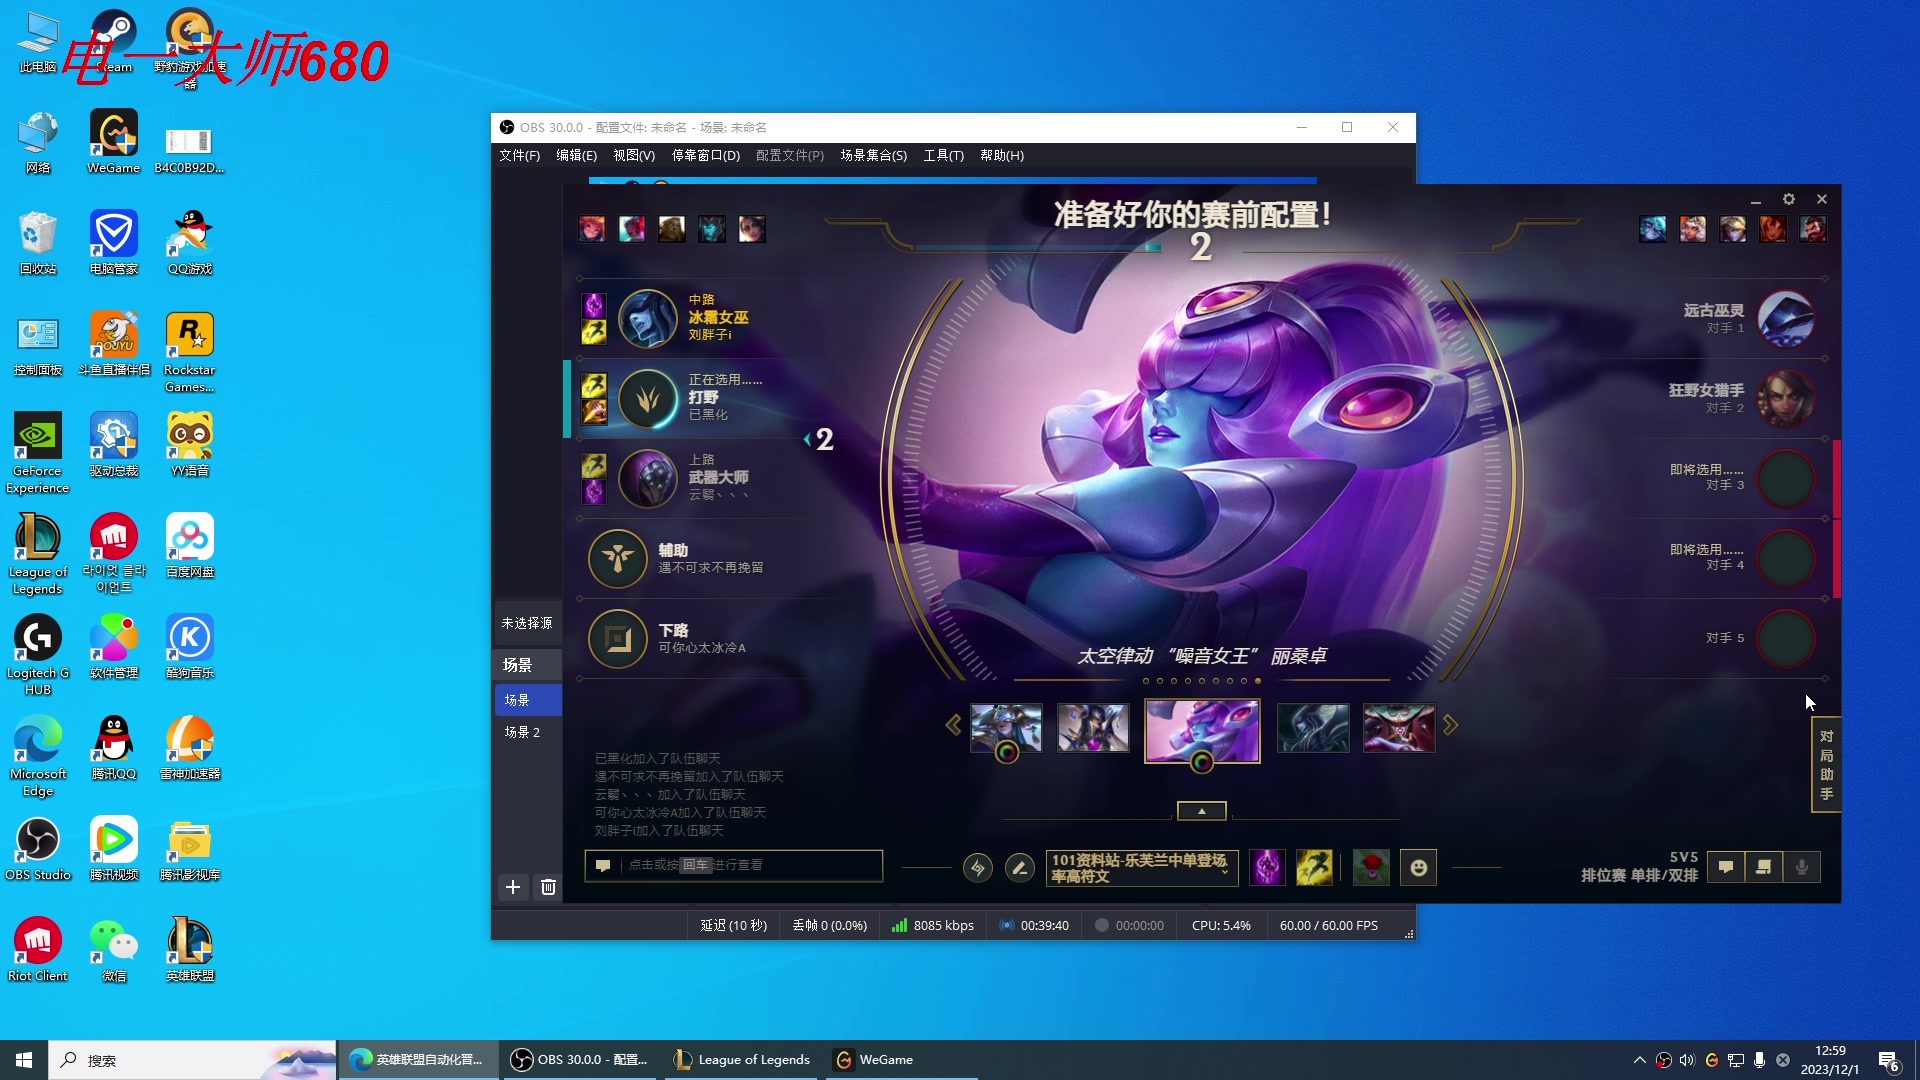Open OBS 工具(T) menu
This screenshot has width=1920, height=1080.
[x=943, y=155]
